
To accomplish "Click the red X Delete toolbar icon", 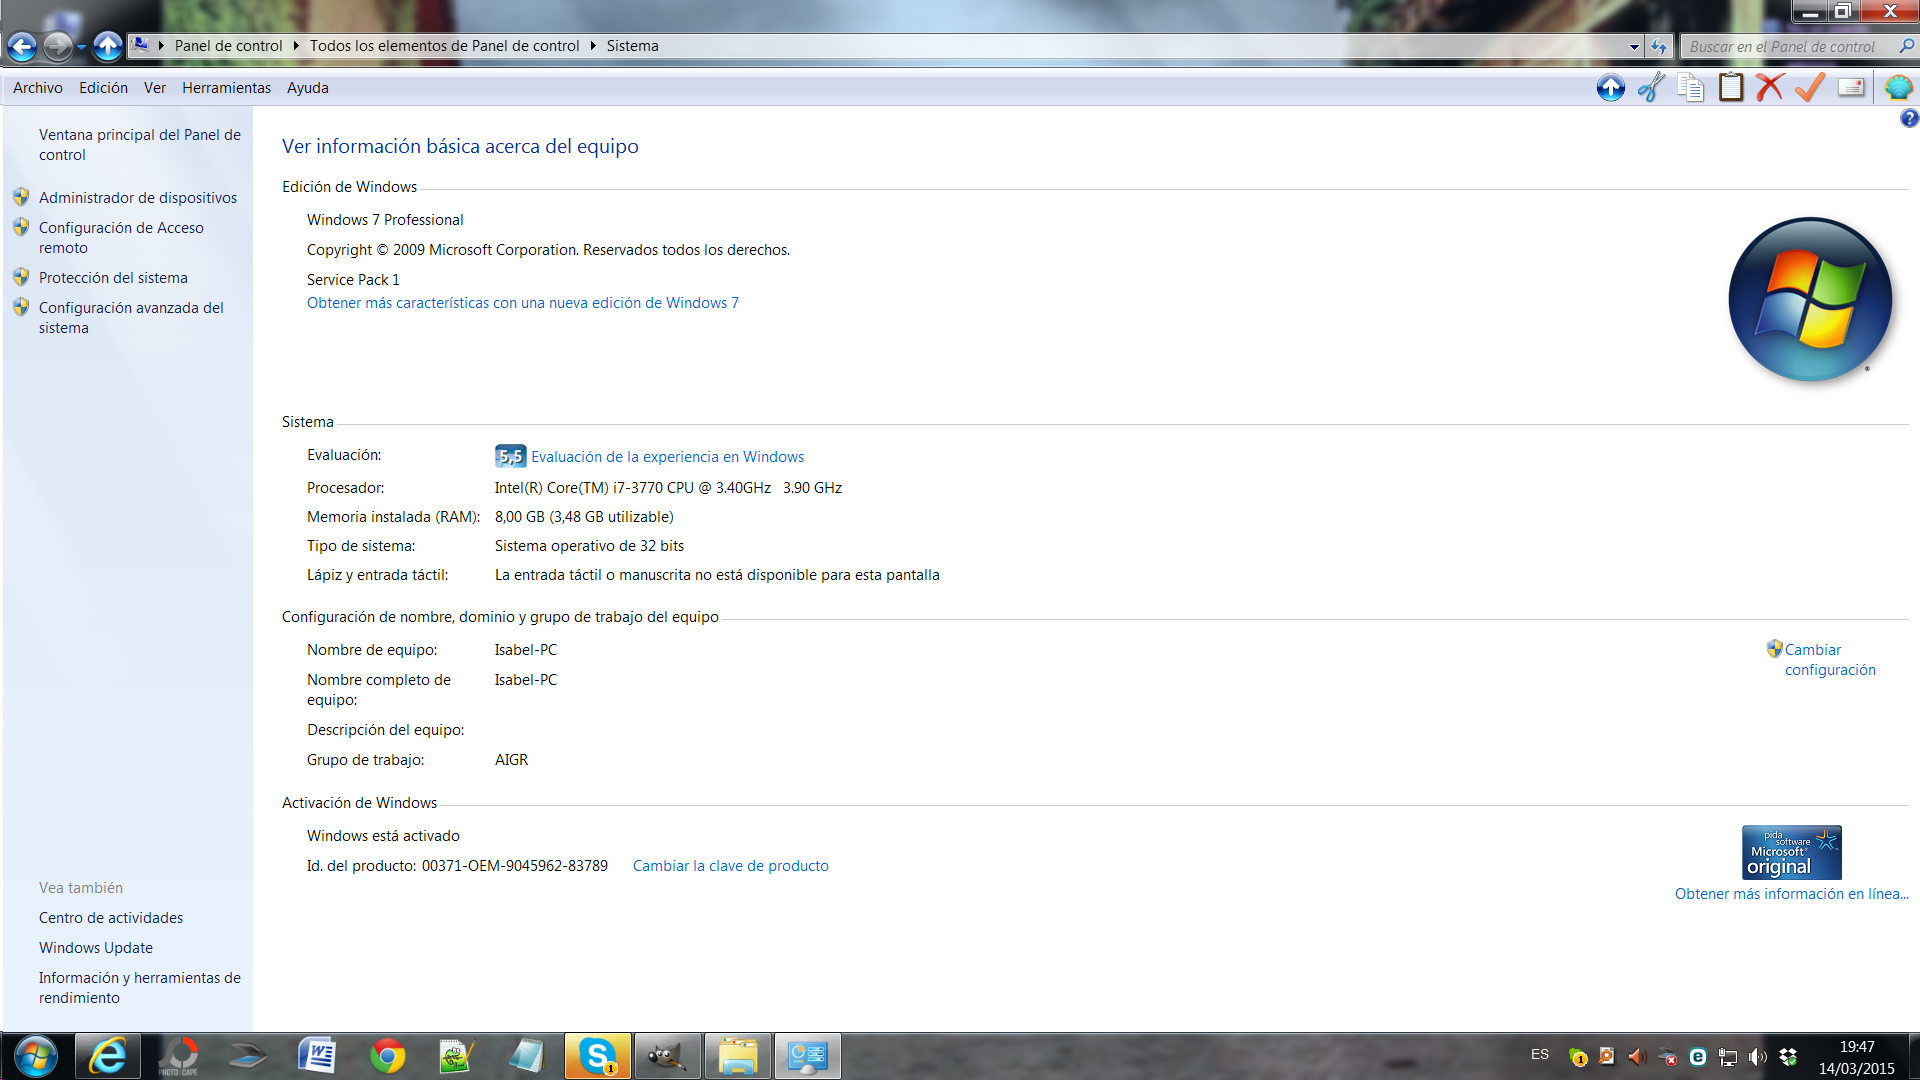I will (x=1770, y=88).
